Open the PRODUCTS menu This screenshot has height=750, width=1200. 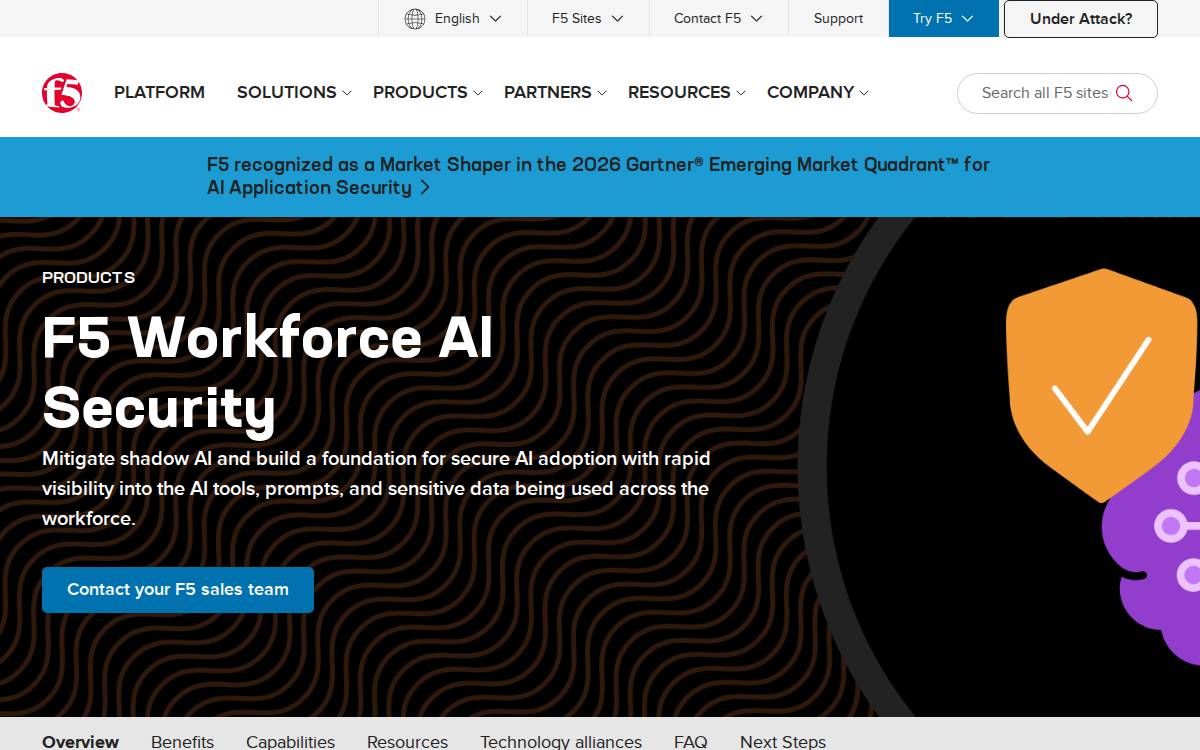tap(428, 92)
